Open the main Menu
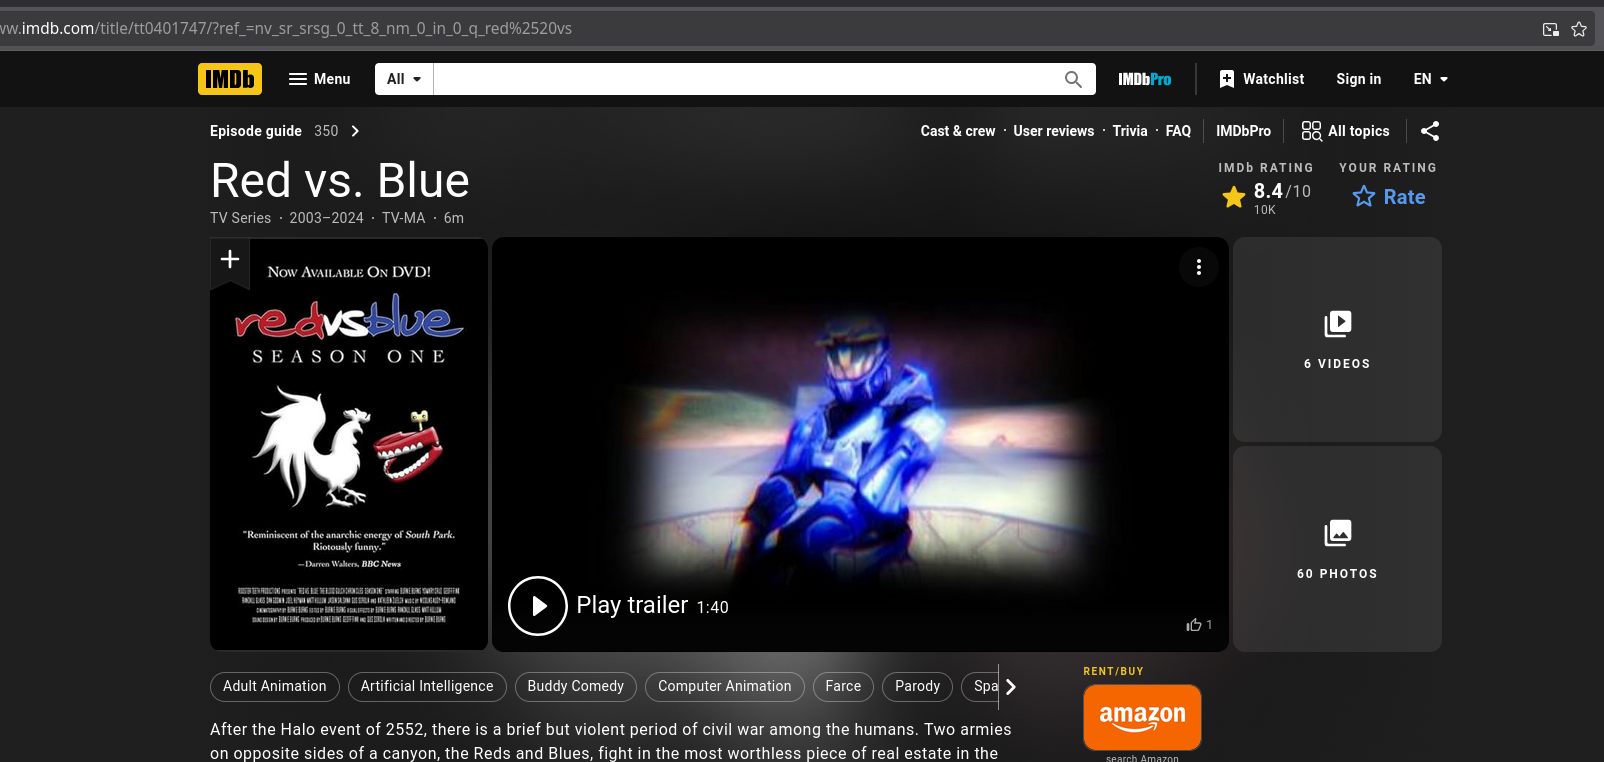This screenshot has width=1604, height=762. tap(319, 79)
